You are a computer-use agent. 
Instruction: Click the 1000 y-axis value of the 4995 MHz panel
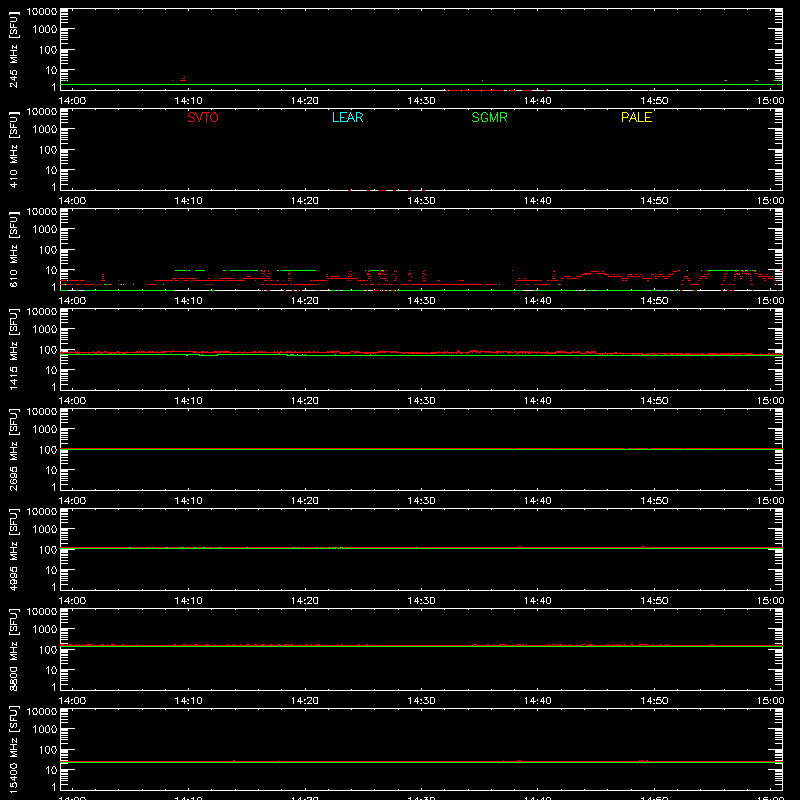pos(45,530)
